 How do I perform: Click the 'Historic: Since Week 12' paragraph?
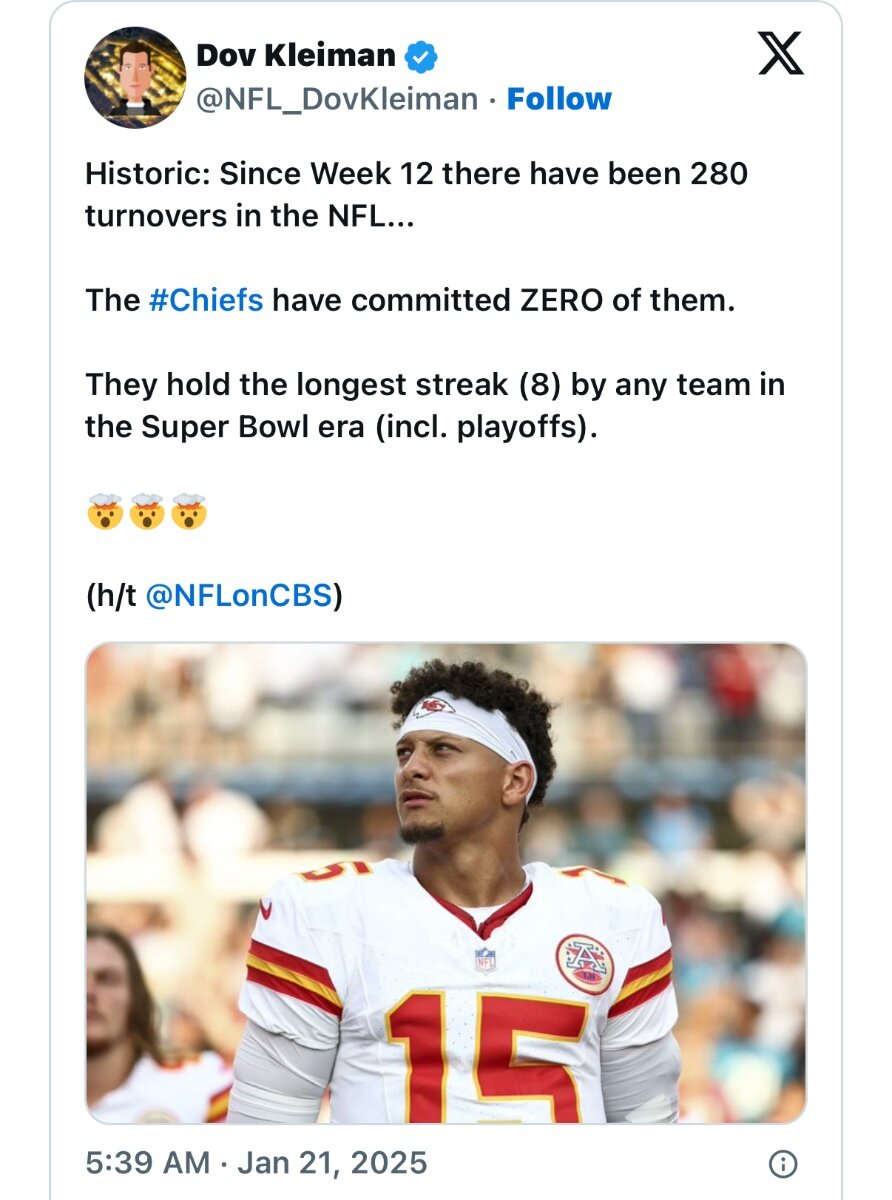coord(416,195)
